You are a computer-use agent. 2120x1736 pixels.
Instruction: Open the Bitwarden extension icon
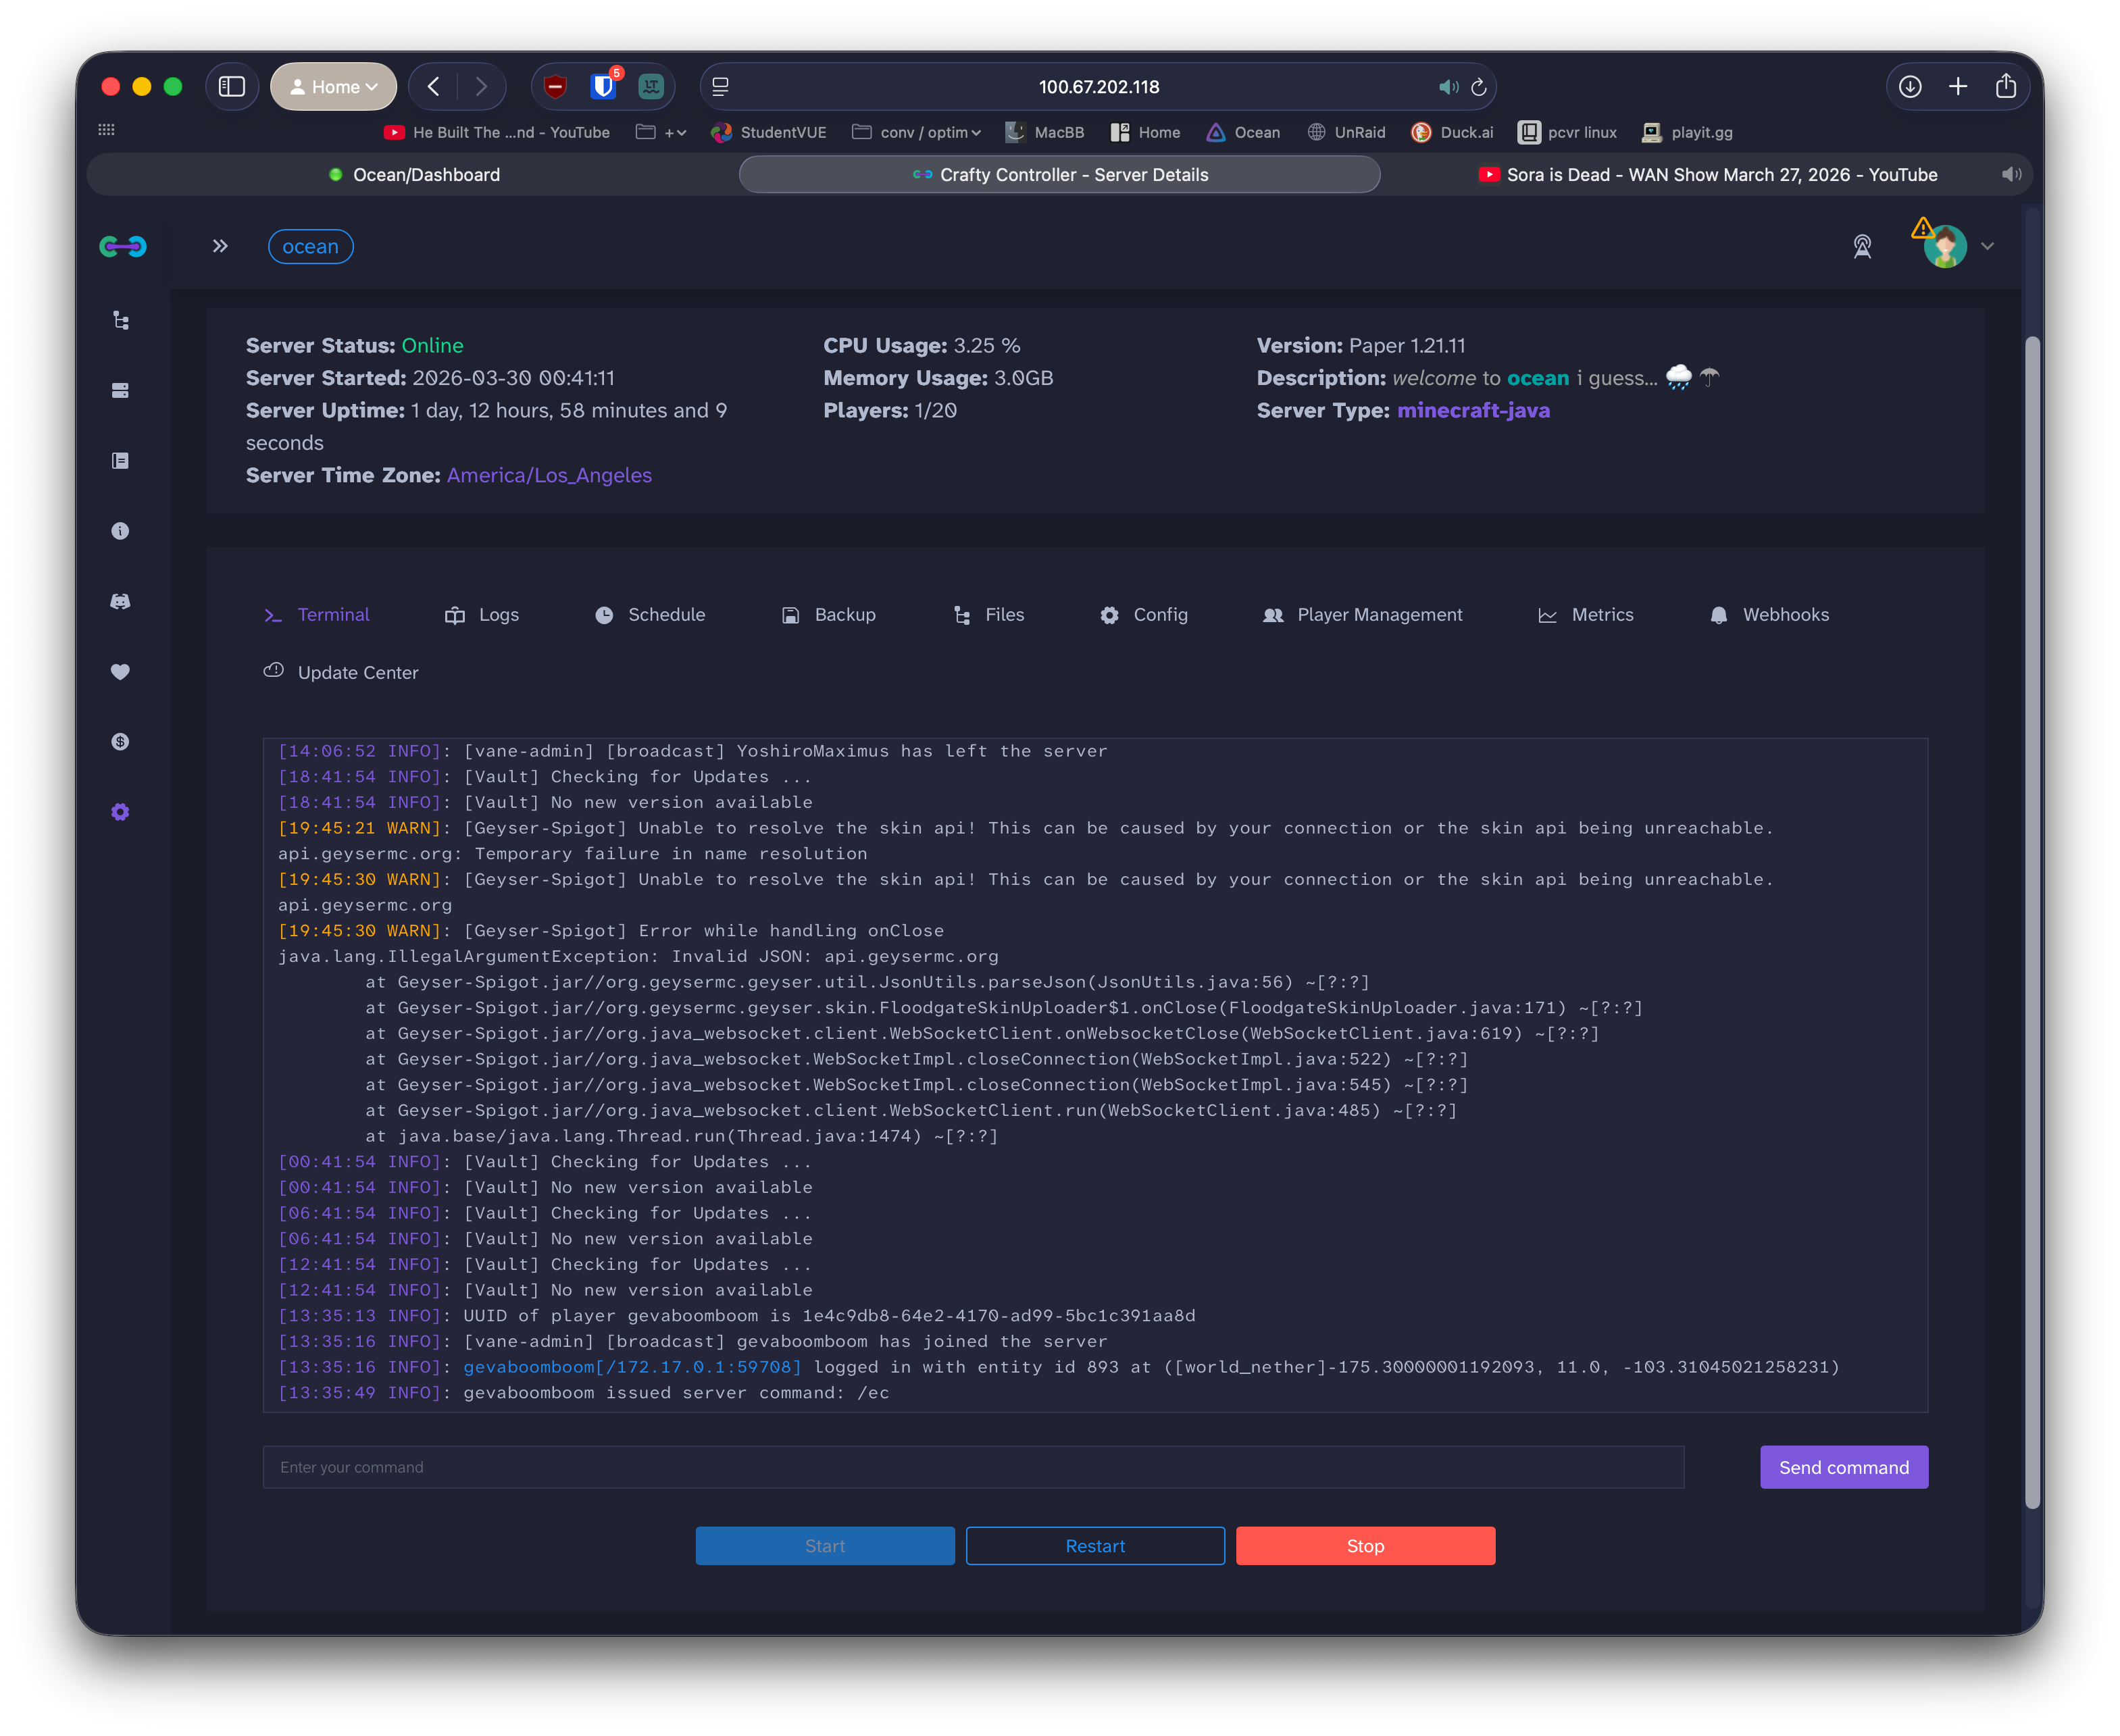[603, 87]
